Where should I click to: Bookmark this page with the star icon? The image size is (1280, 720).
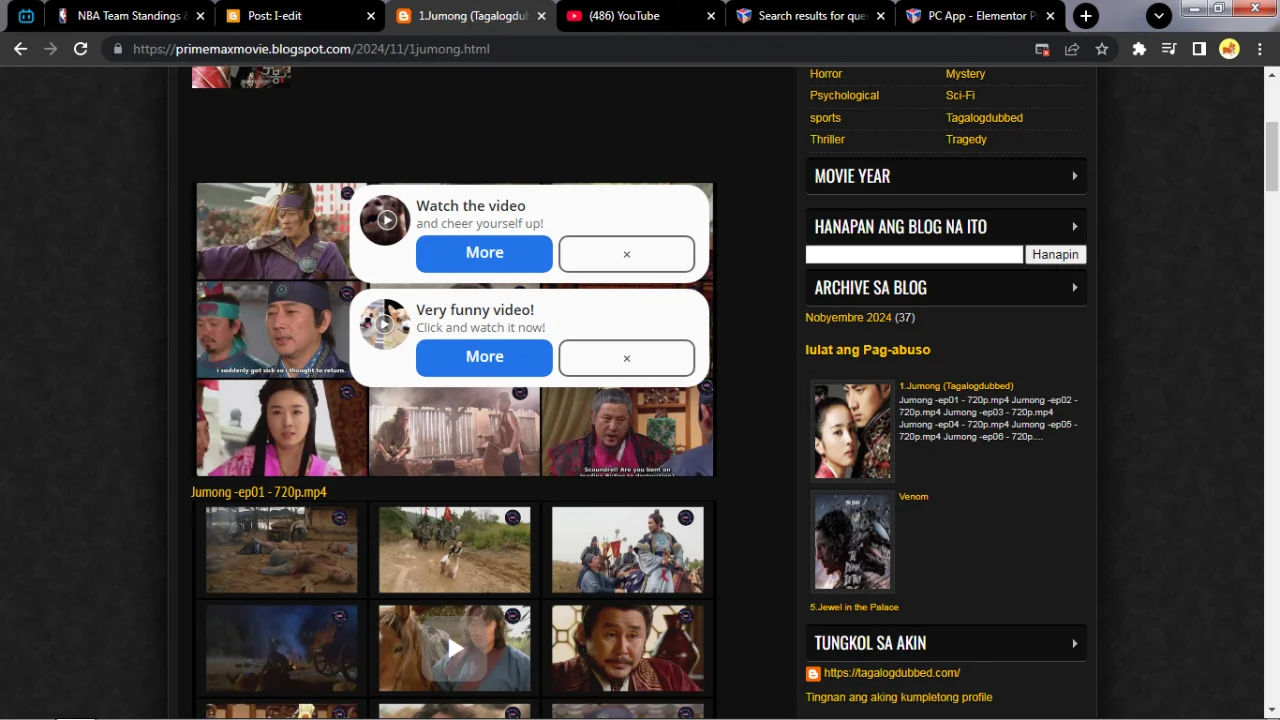(x=1102, y=48)
